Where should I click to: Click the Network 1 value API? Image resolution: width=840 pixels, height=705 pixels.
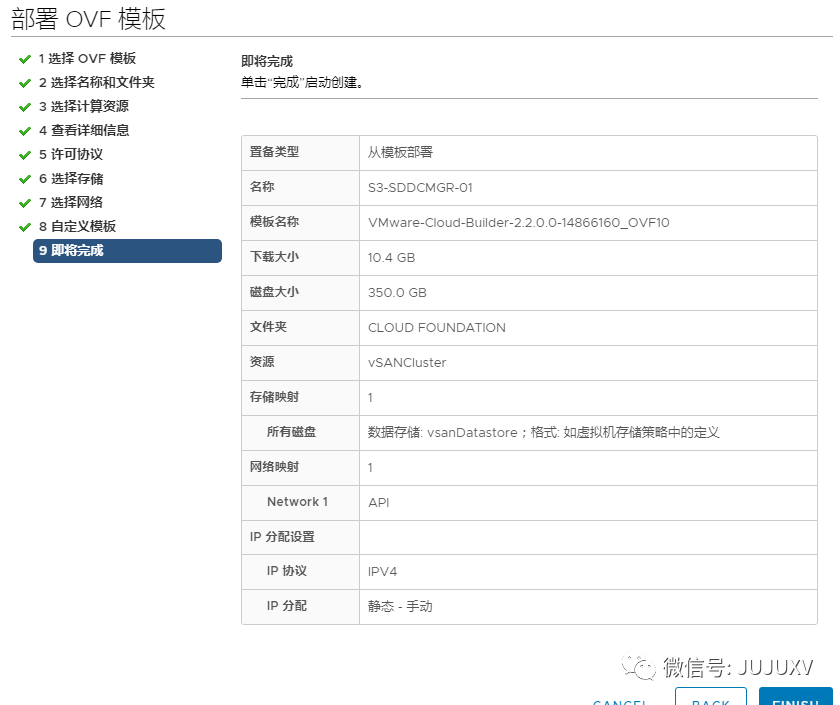(378, 502)
